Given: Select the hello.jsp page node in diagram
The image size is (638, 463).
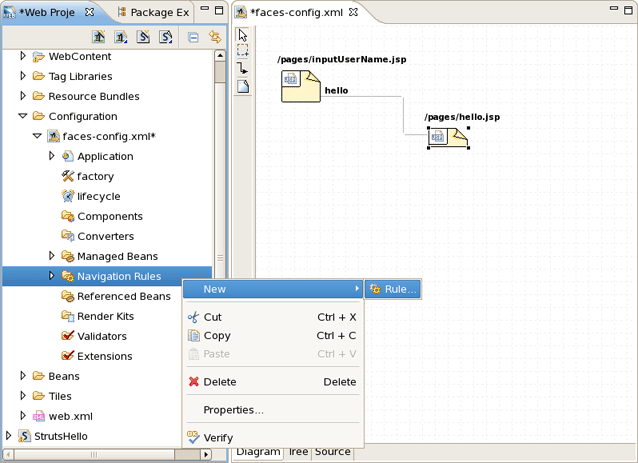Looking at the screenshot, I should tap(447, 137).
